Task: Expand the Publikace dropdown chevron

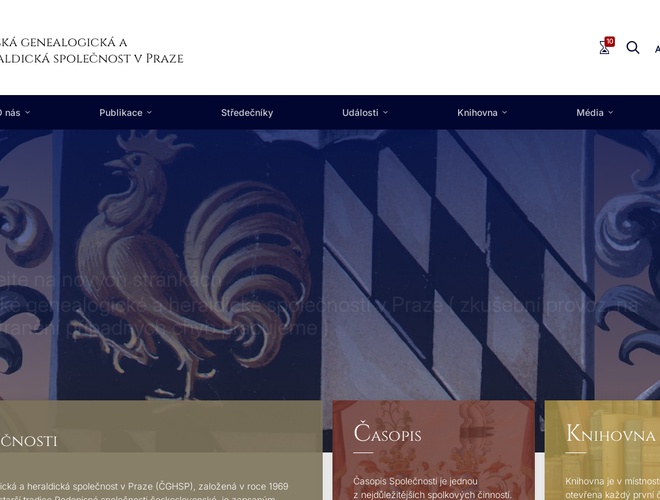Action: click(149, 112)
